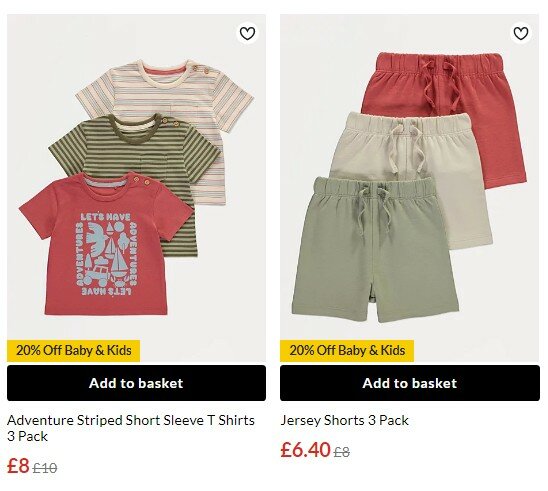Add Jersey Shorts 3 Pack to basket
Image resolution: width=548 pixels, height=491 pixels.
pos(410,383)
